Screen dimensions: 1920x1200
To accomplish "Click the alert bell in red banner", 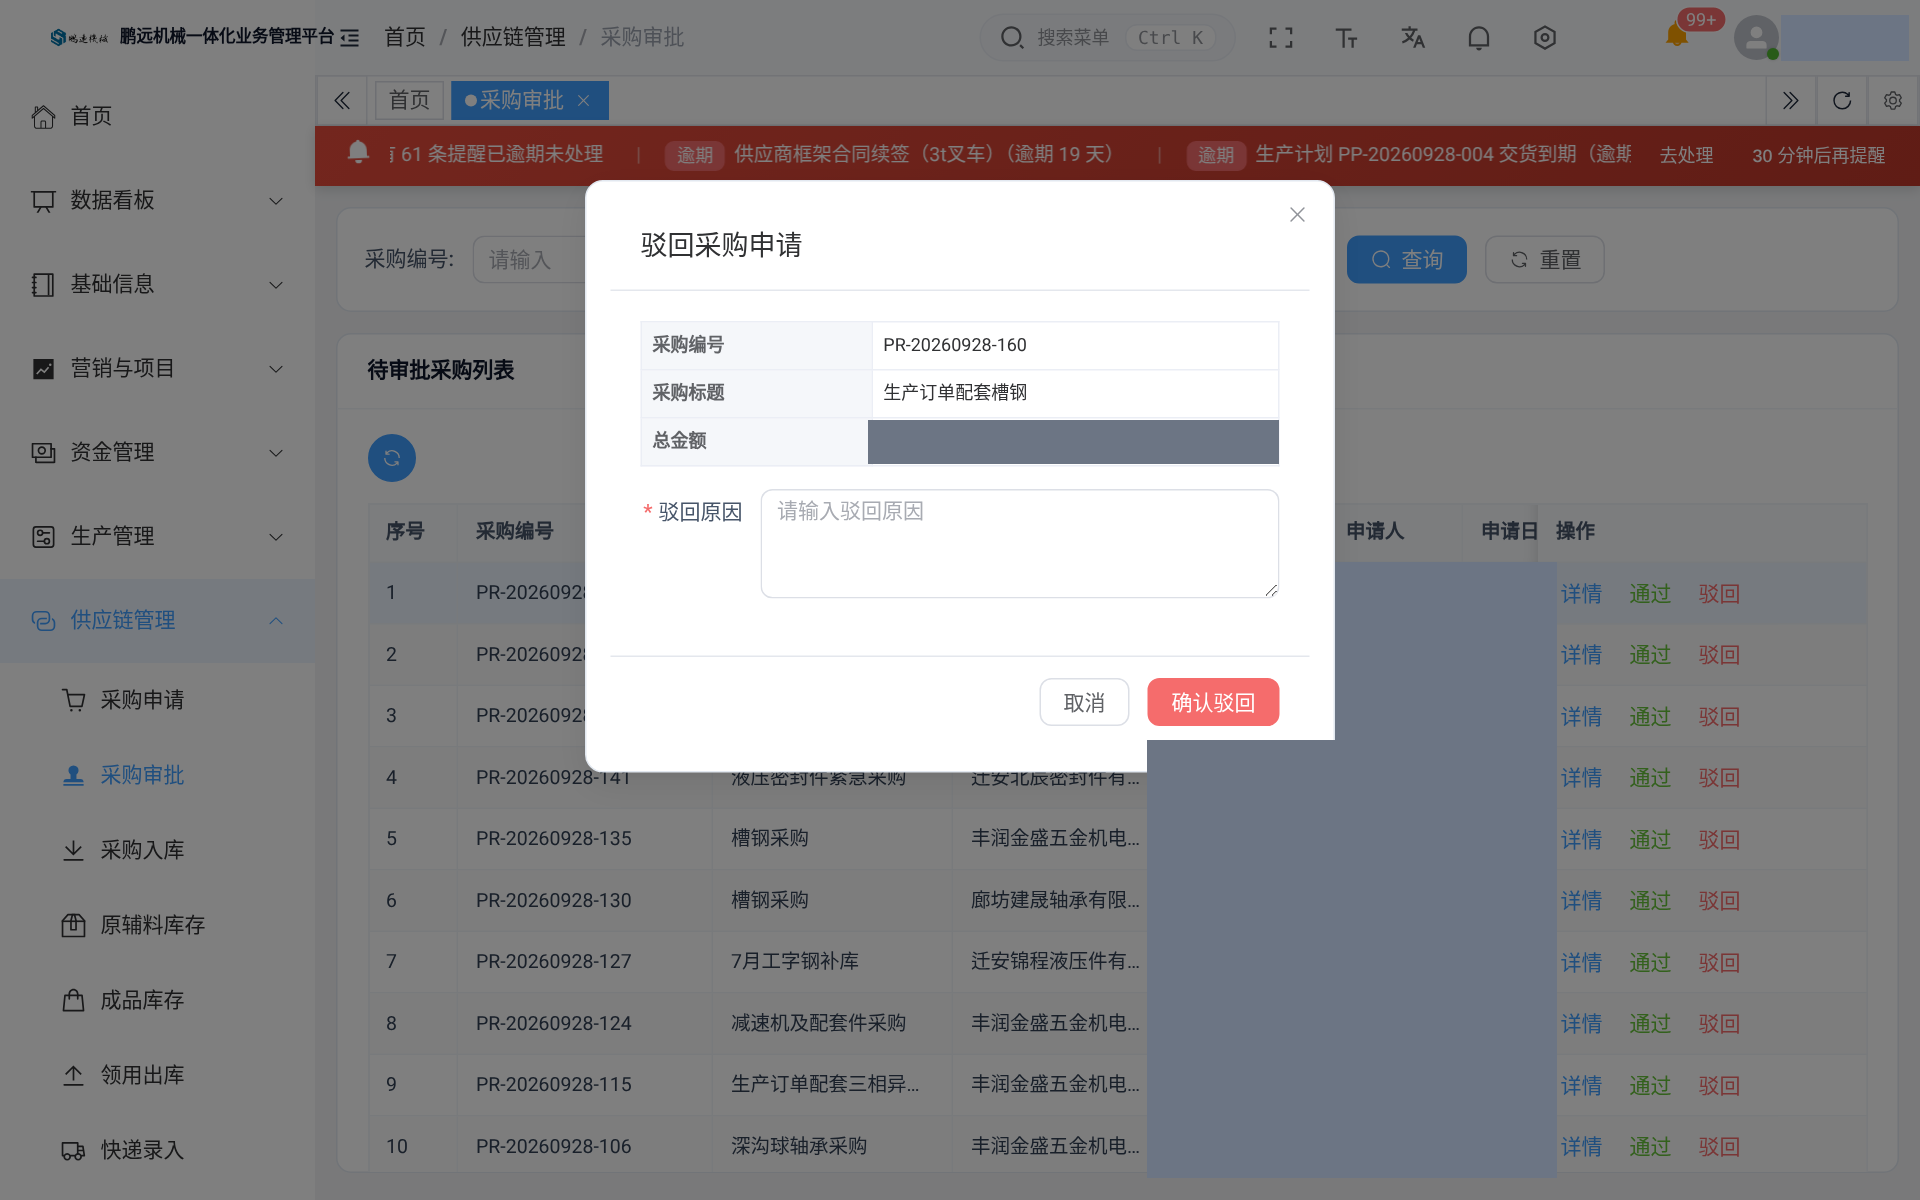I will point(358,152).
